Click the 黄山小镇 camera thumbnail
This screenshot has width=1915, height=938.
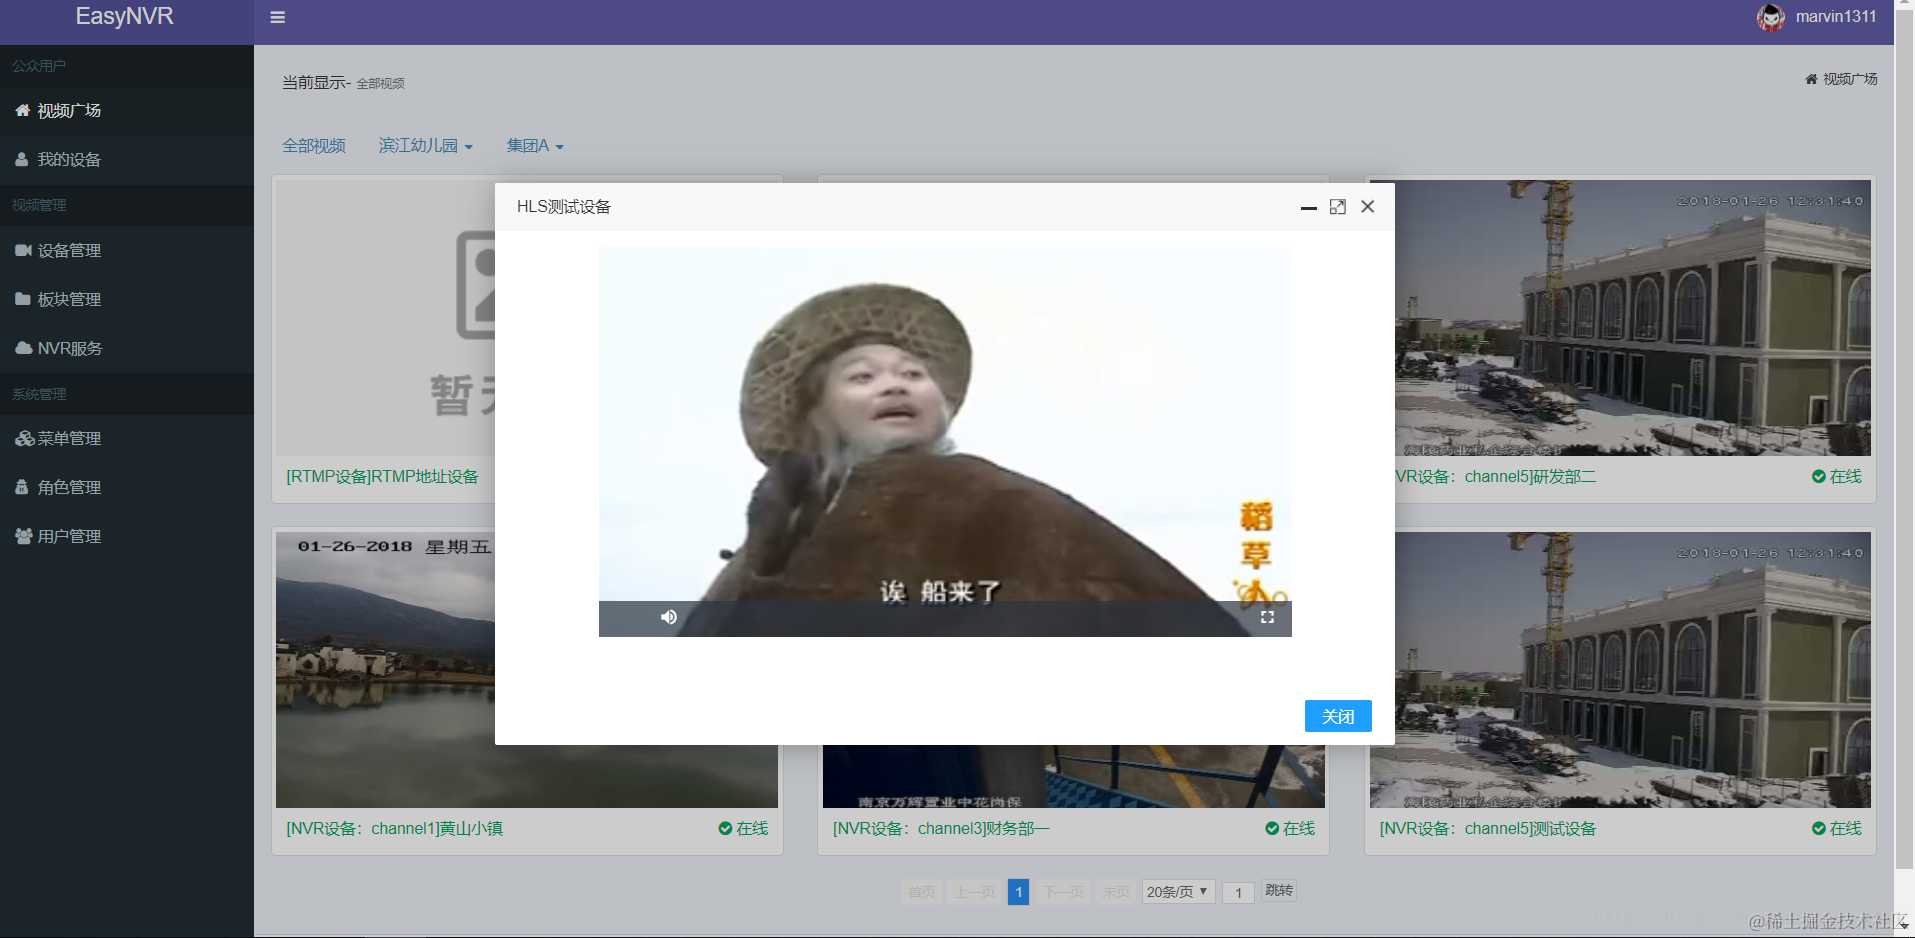point(385,670)
